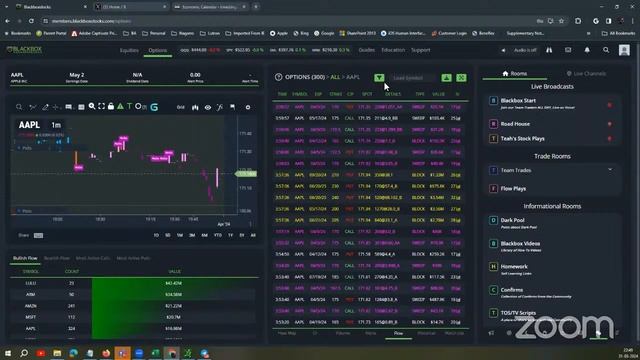This screenshot has height=360, width=640.
Task: Open the Blackbox Start broadcast
Action: (x=552, y=103)
